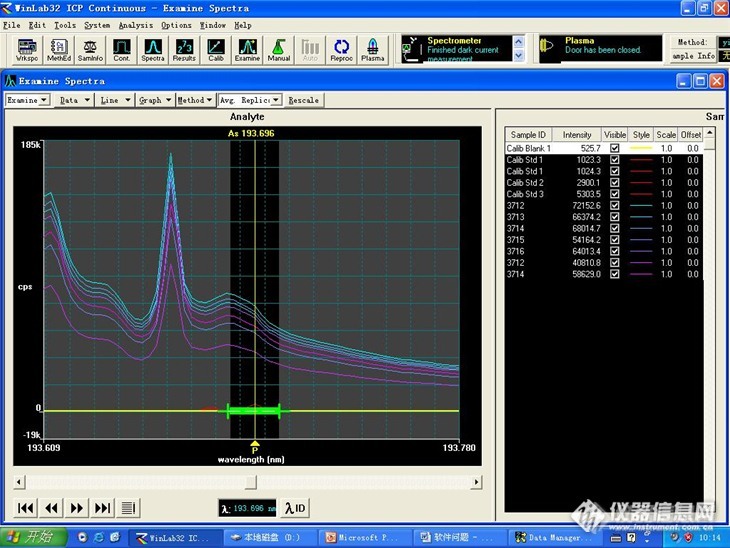Open the Help menu

point(243,25)
